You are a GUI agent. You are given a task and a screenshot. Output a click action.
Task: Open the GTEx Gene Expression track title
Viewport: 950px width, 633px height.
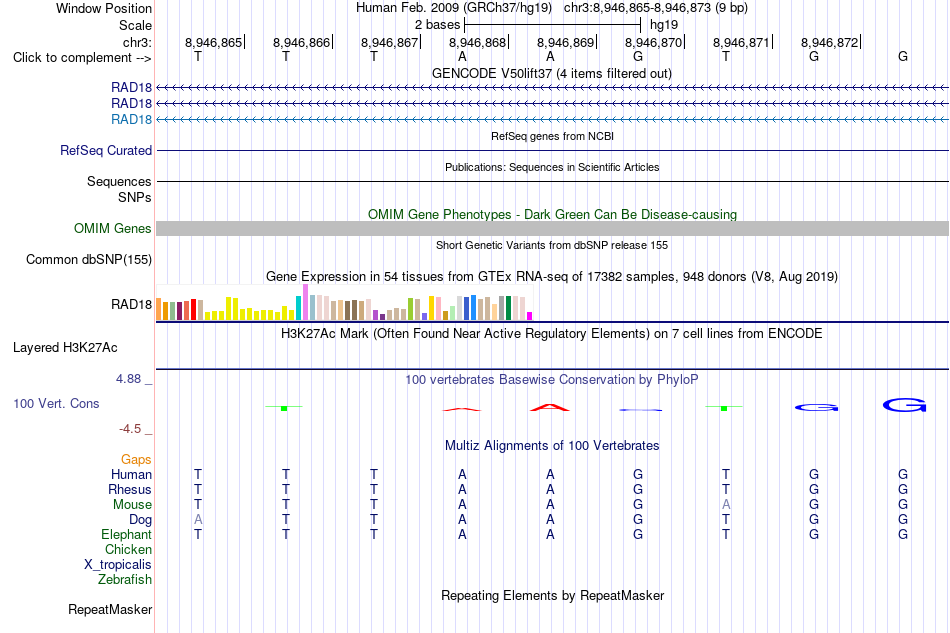pos(552,277)
